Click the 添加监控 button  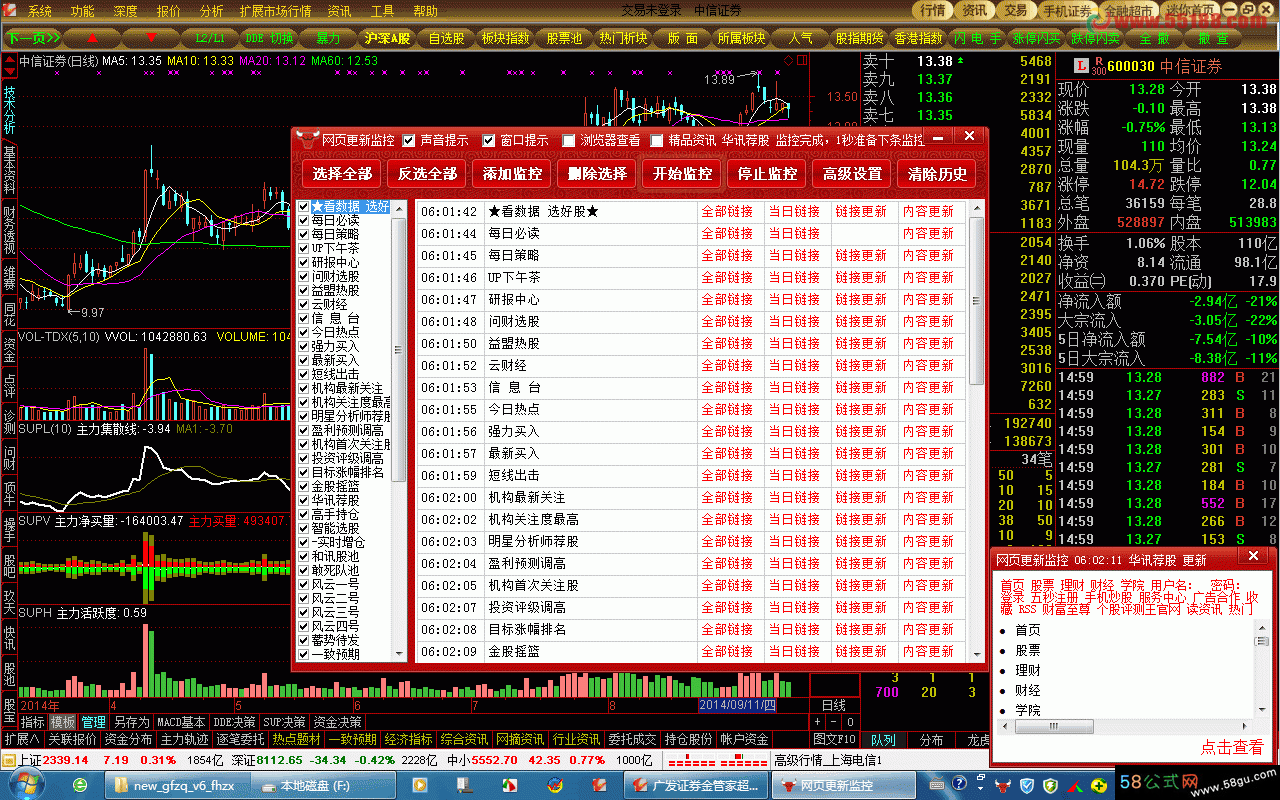[512, 173]
